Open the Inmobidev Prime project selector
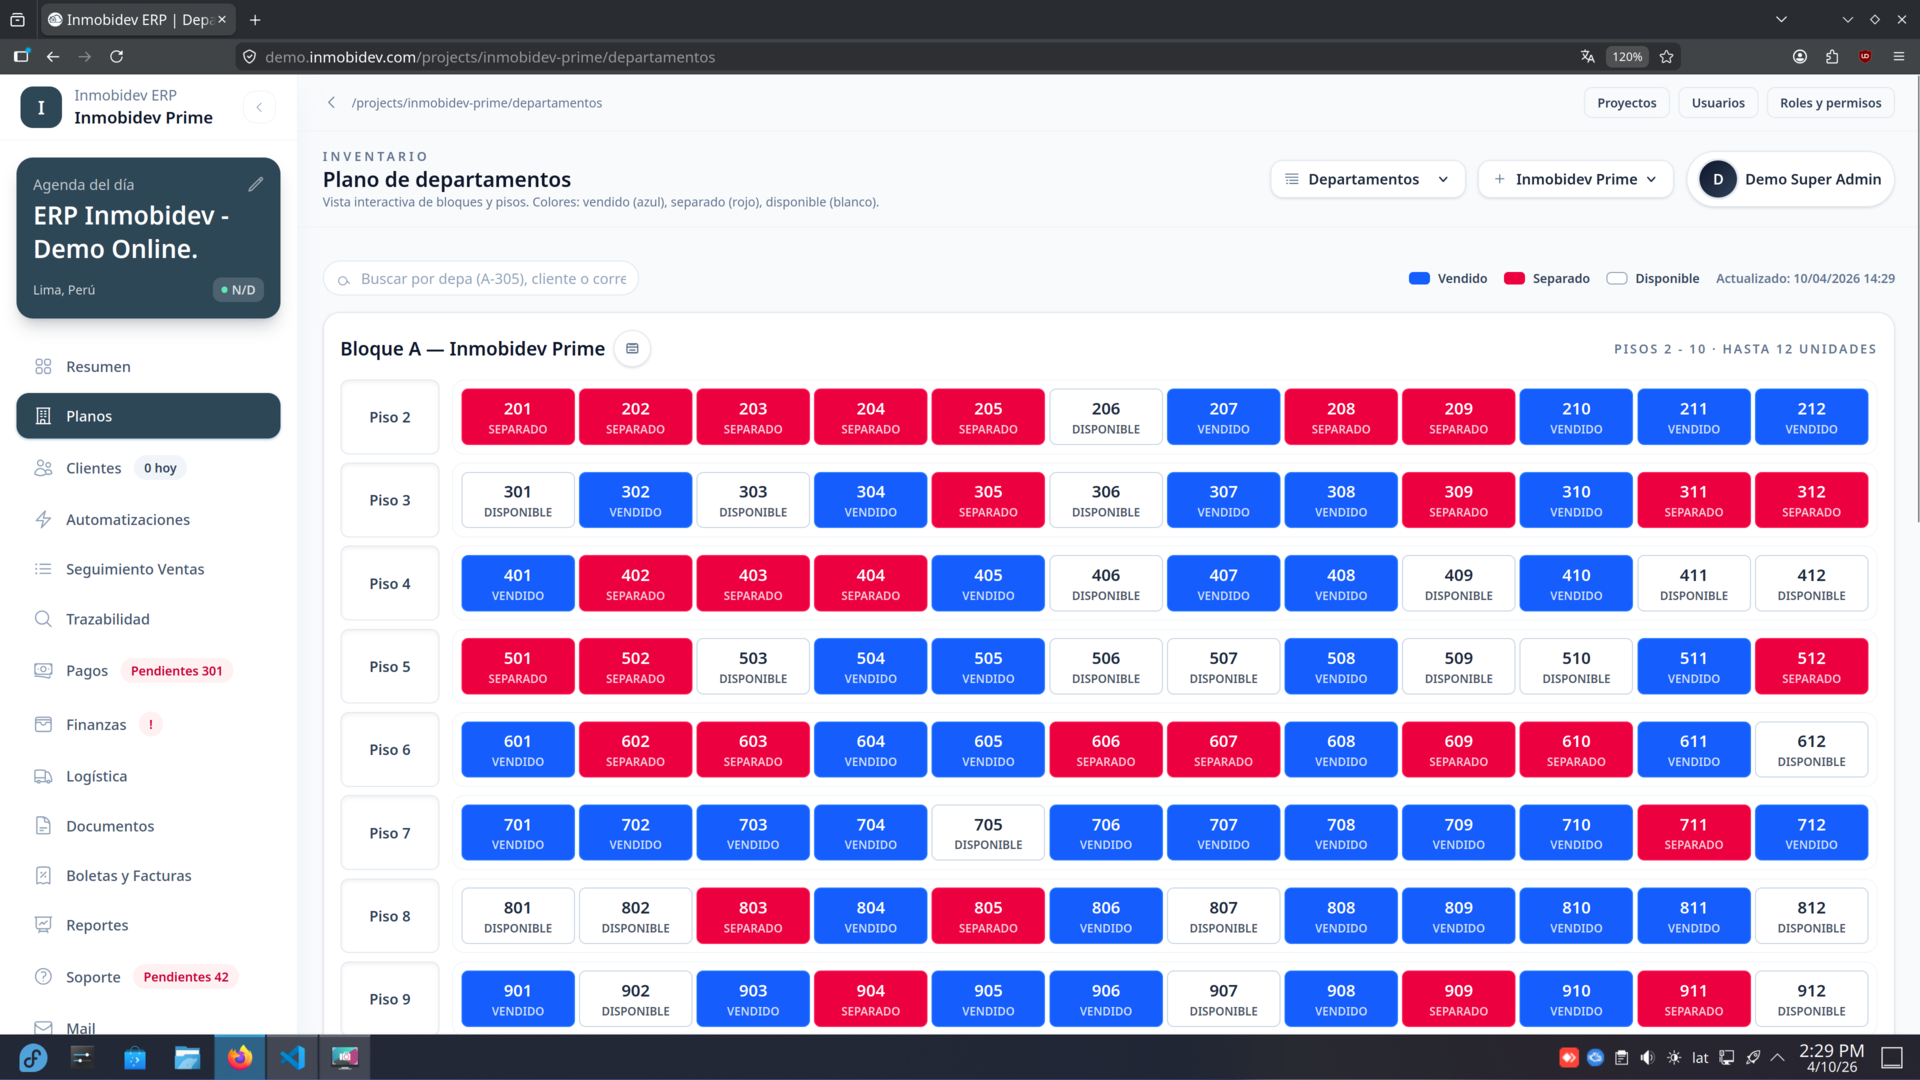This screenshot has height=1080, width=1920. (x=1575, y=179)
